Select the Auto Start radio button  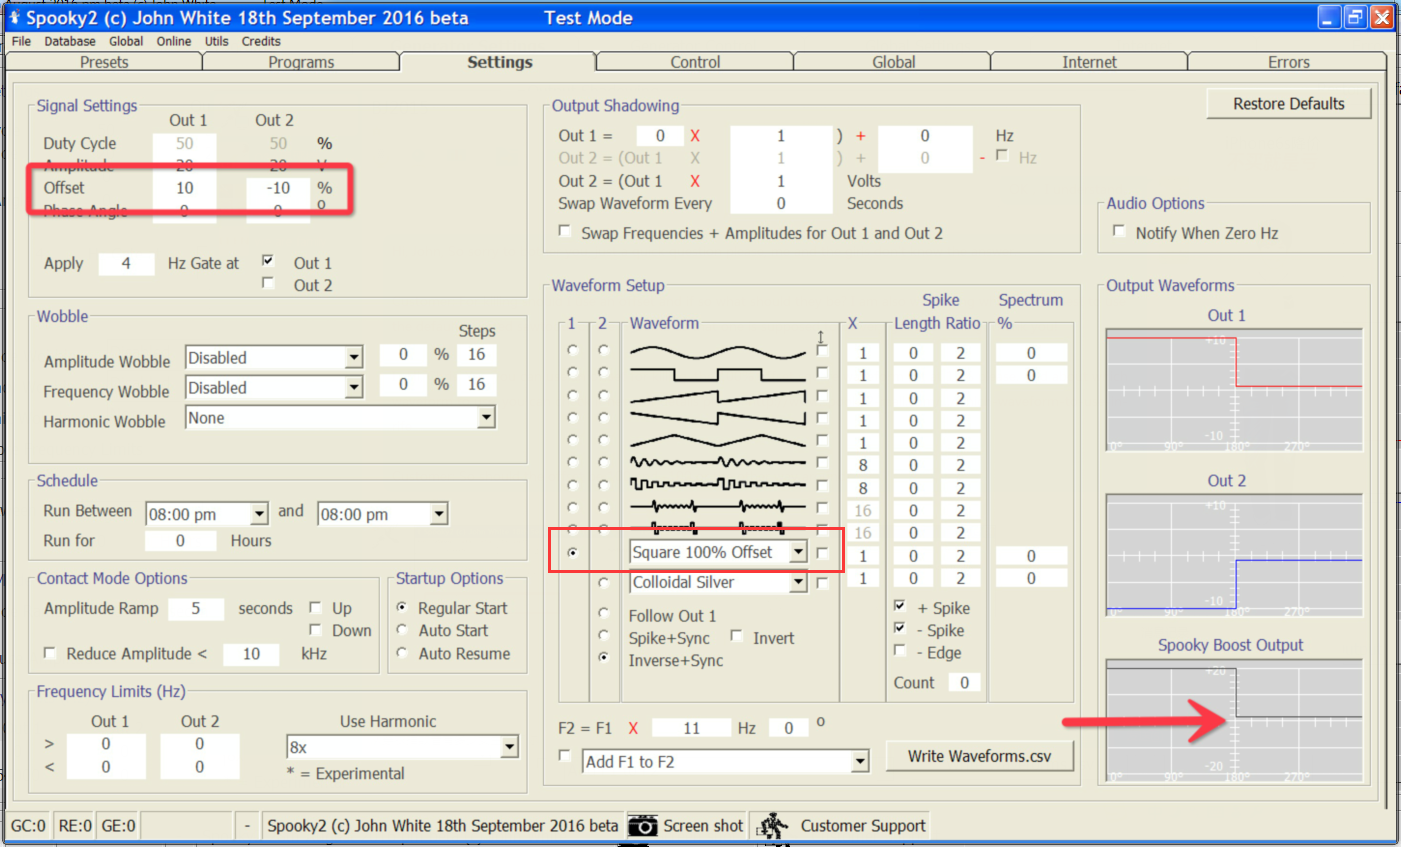tap(402, 630)
